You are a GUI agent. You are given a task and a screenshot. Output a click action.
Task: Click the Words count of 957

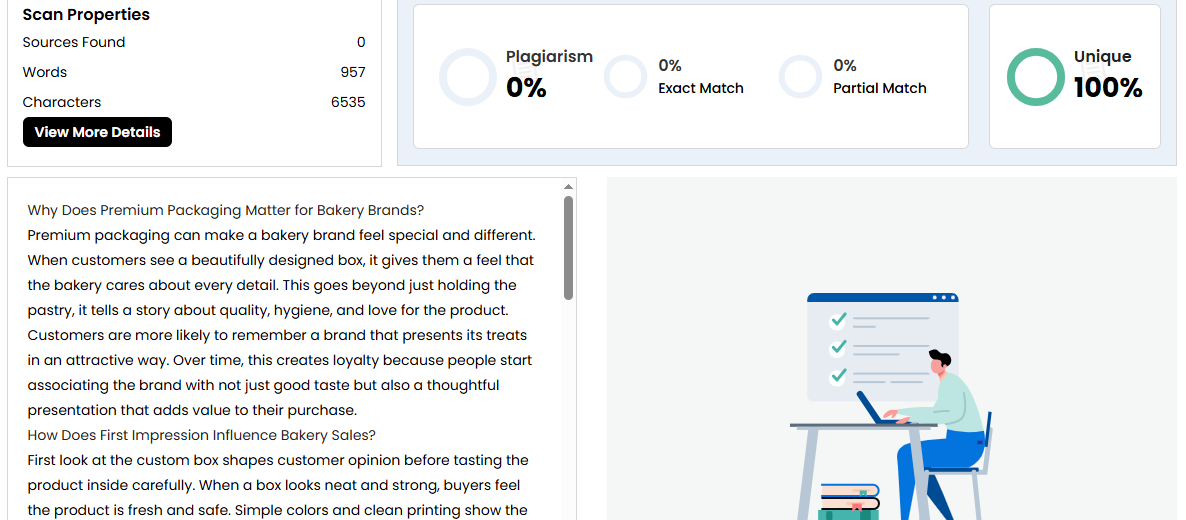coord(352,72)
